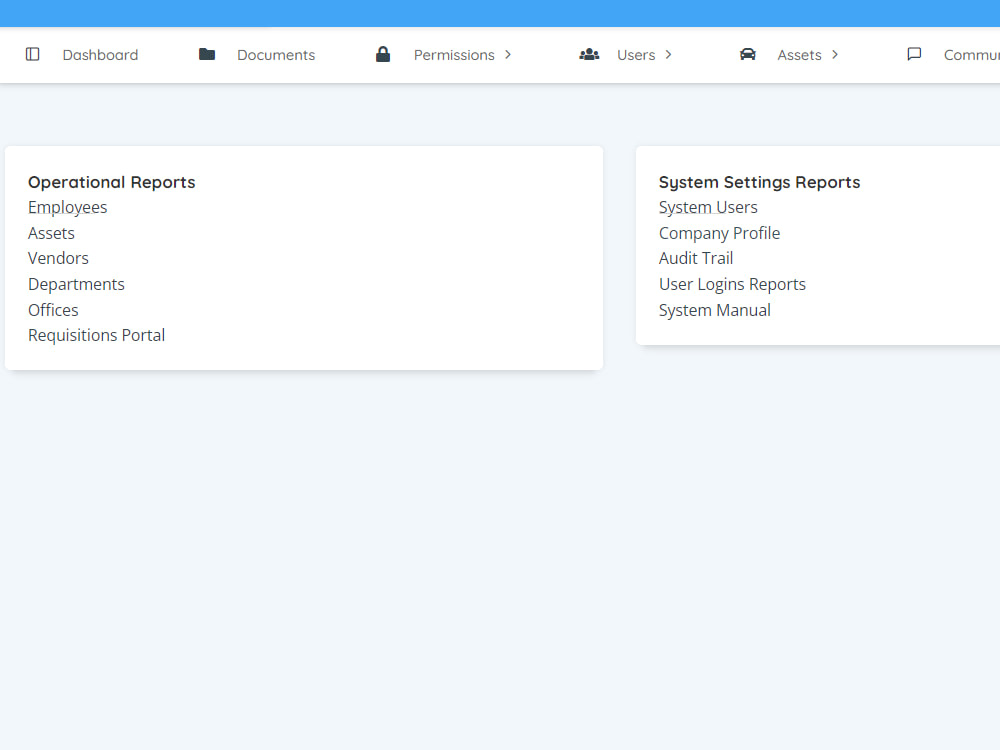The image size is (1000, 750).
Task: Open the Users menu label
Action: pyautogui.click(x=636, y=55)
